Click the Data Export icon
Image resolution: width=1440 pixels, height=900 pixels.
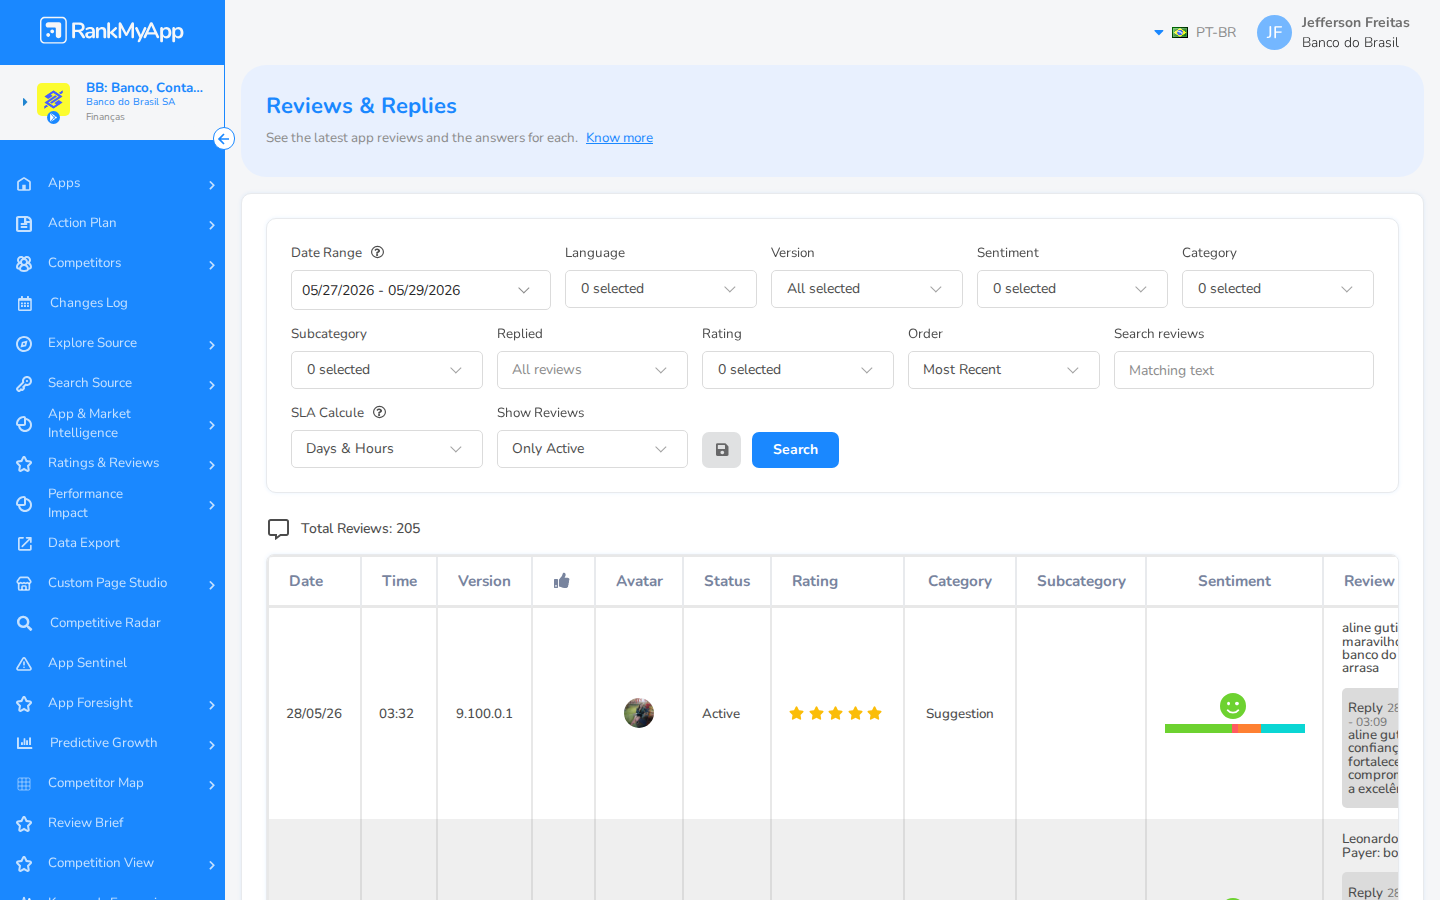(x=24, y=544)
